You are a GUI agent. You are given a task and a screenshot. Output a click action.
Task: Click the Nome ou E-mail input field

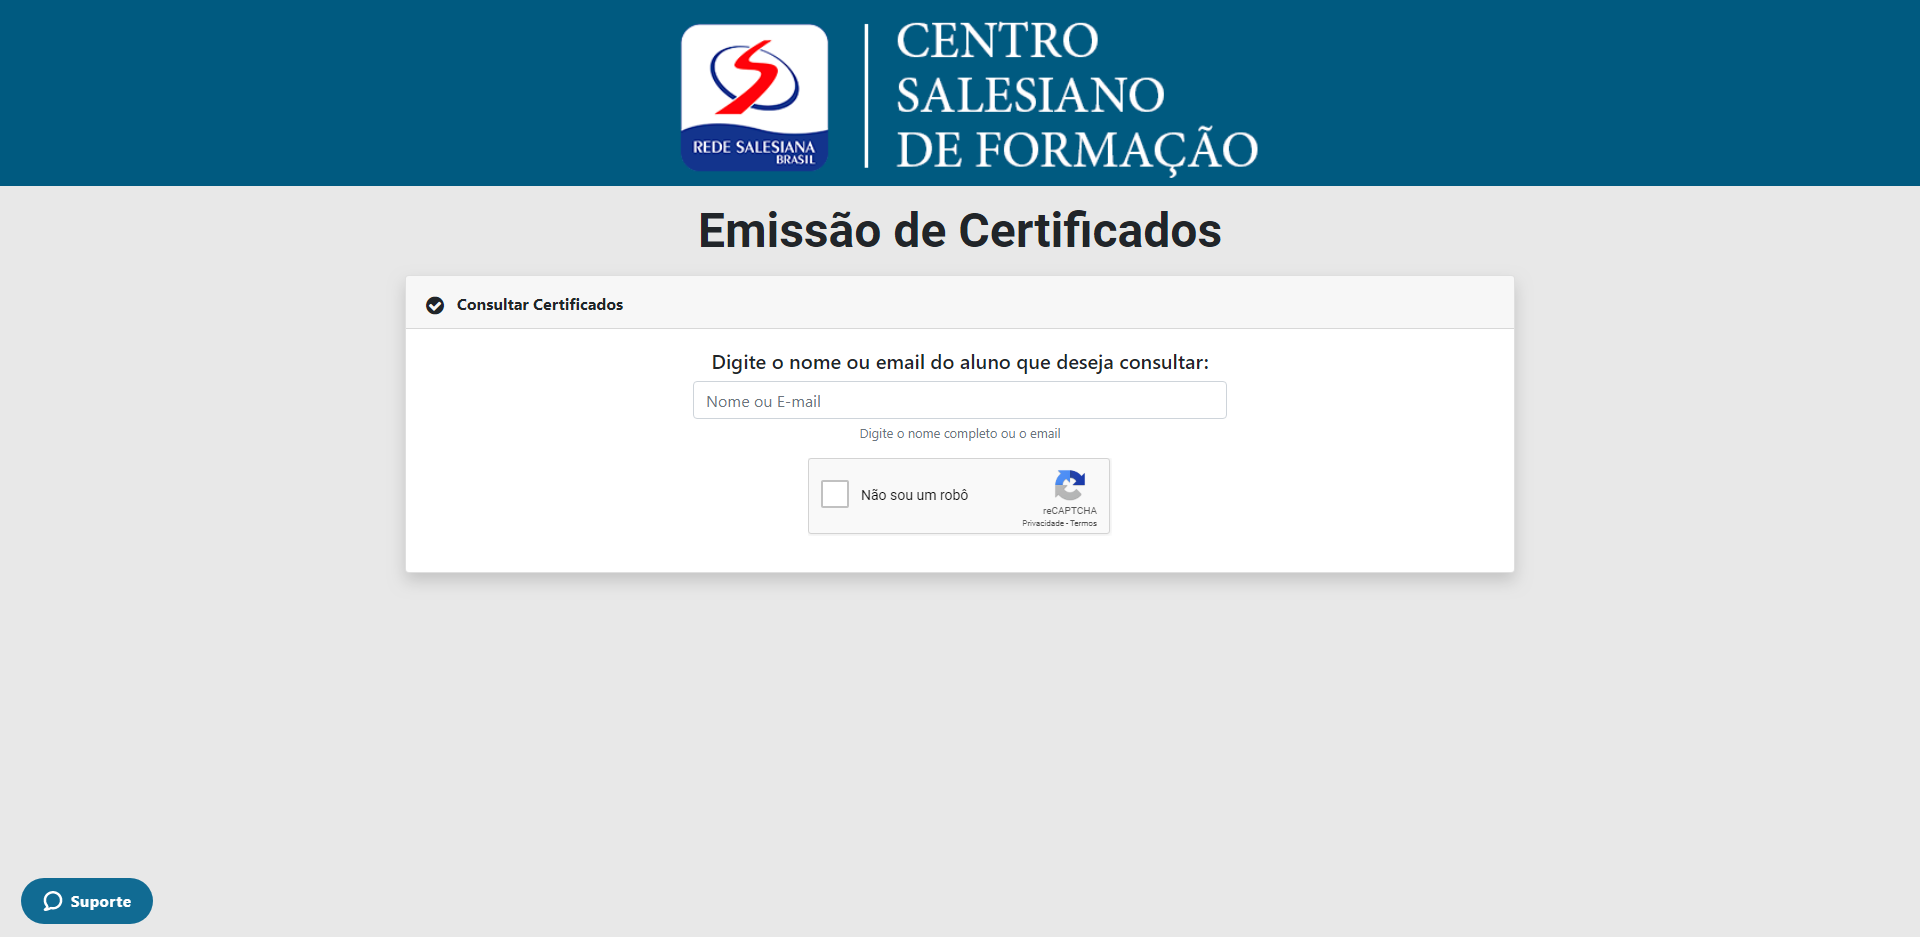pos(959,400)
